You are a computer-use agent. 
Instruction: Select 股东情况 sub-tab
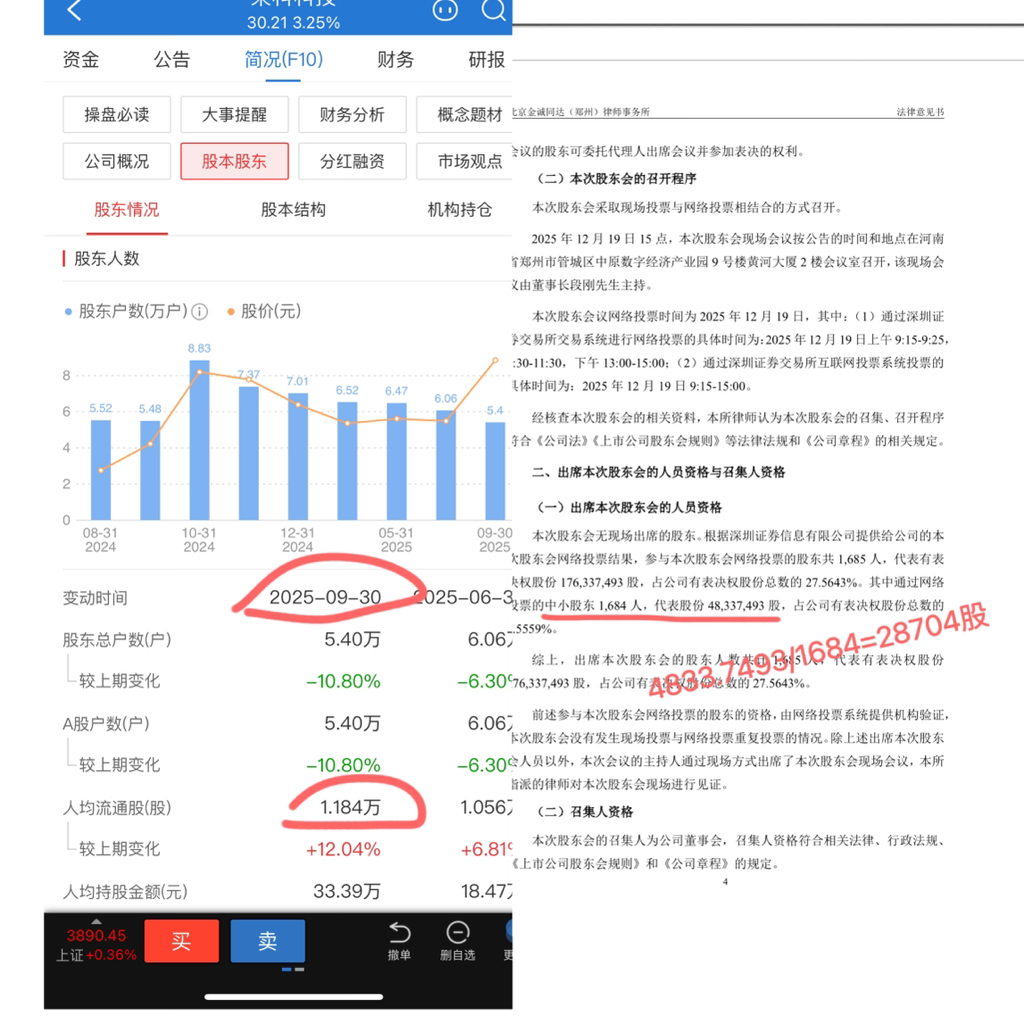tap(127, 210)
